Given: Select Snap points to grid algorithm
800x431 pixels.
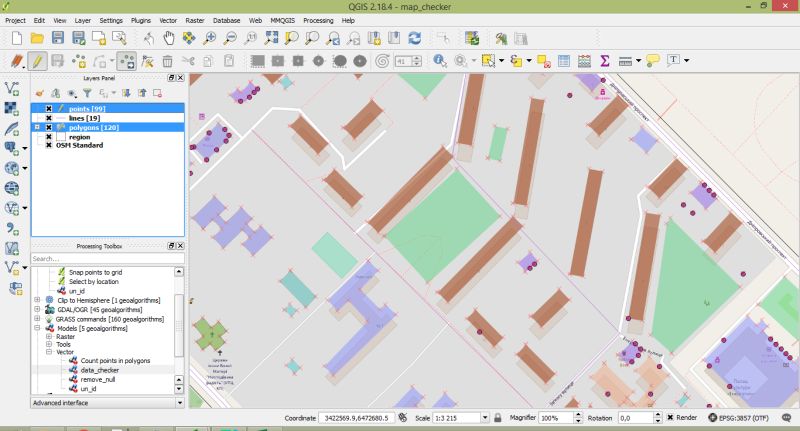Looking at the screenshot, I should click(95, 272).
